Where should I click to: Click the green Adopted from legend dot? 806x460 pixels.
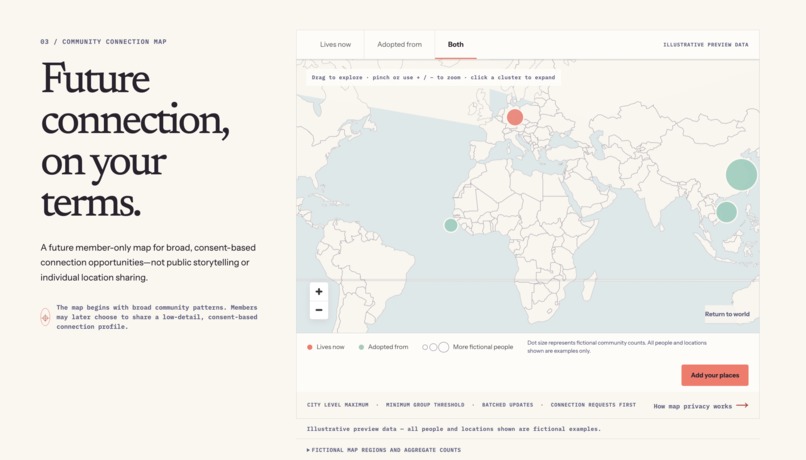click(361, 347)
